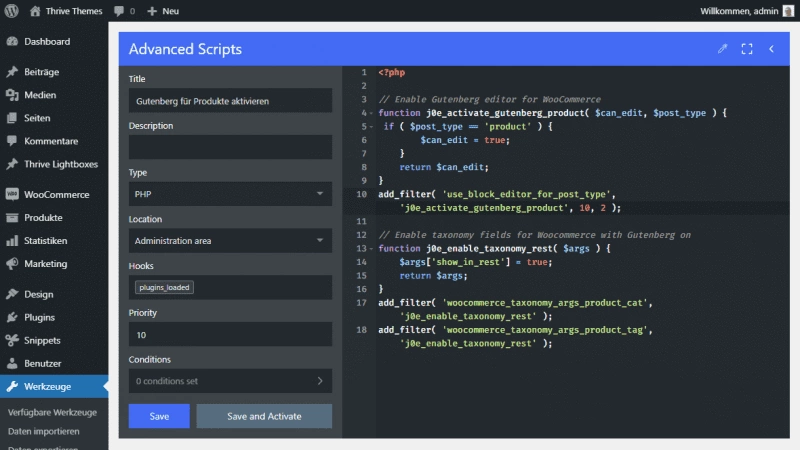800x450 pixels.
Task: Toggle fullscreen mode icon in header
Action: (x=747, y=49)
